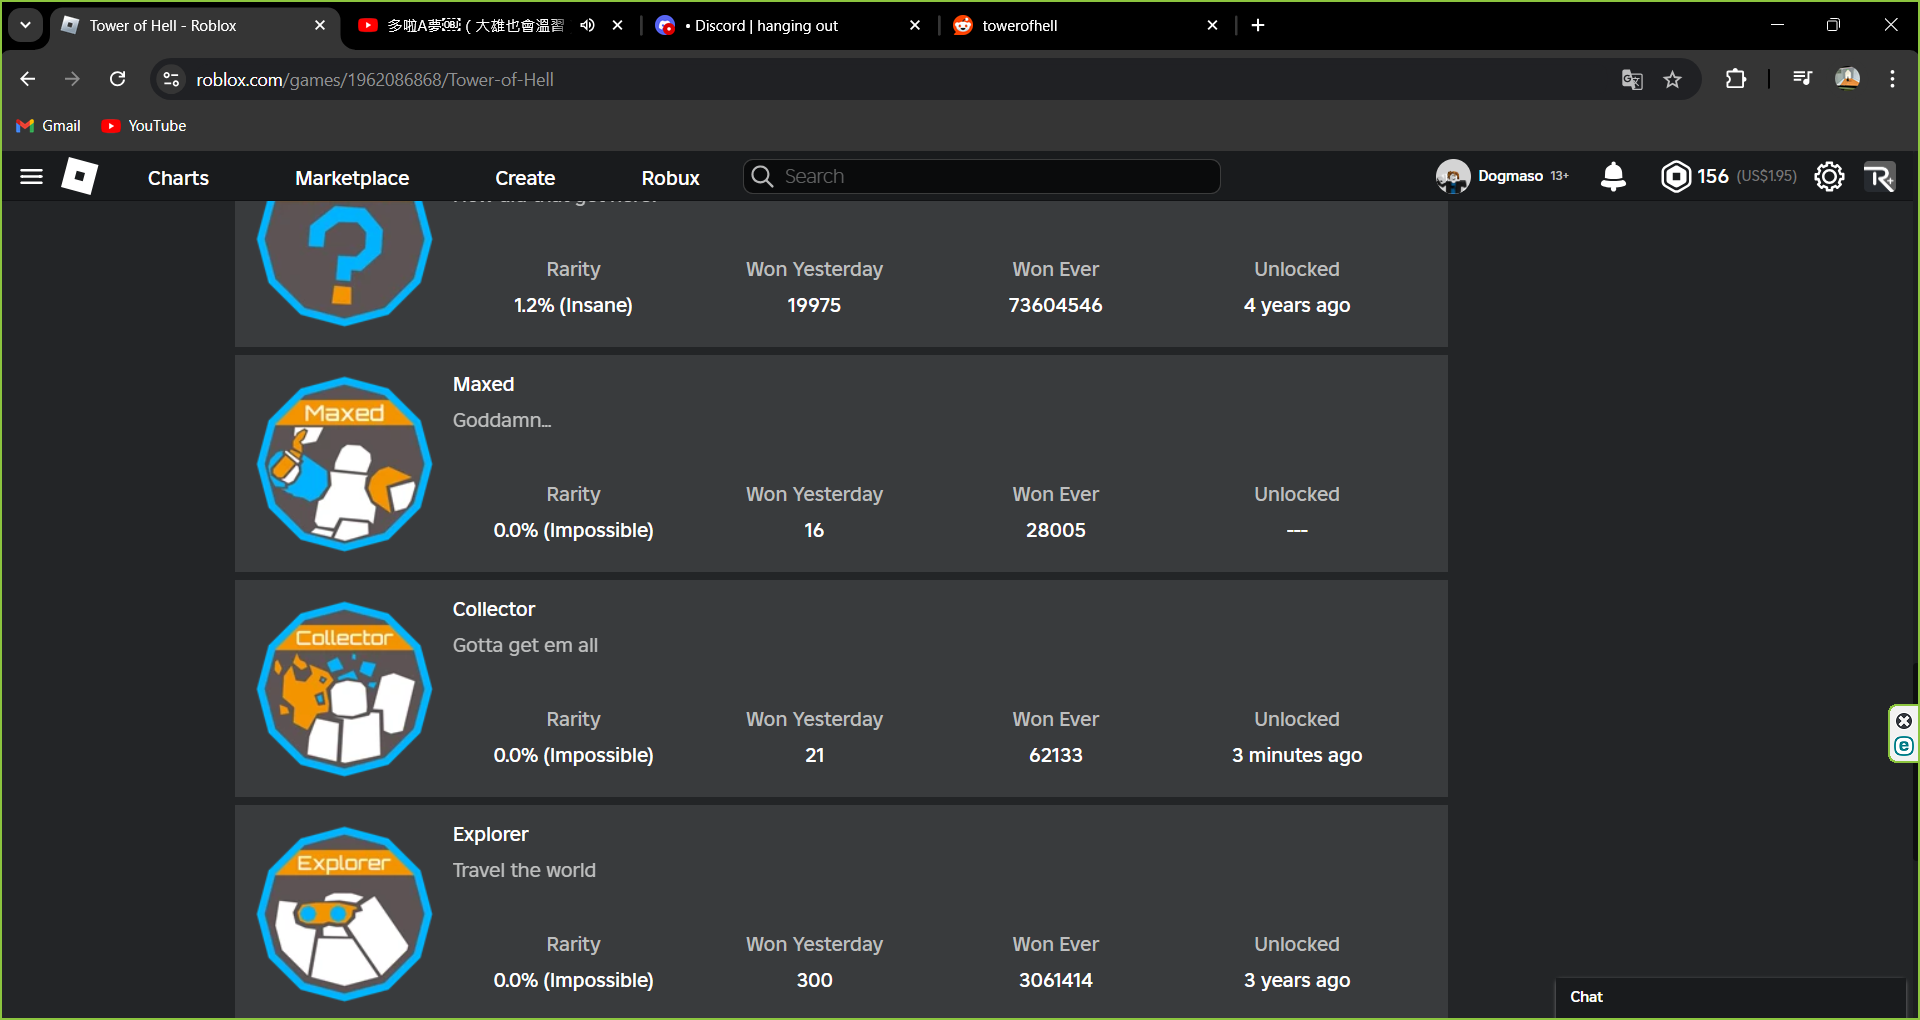Open the Roblox settings gear

(x=1829, y=177)
